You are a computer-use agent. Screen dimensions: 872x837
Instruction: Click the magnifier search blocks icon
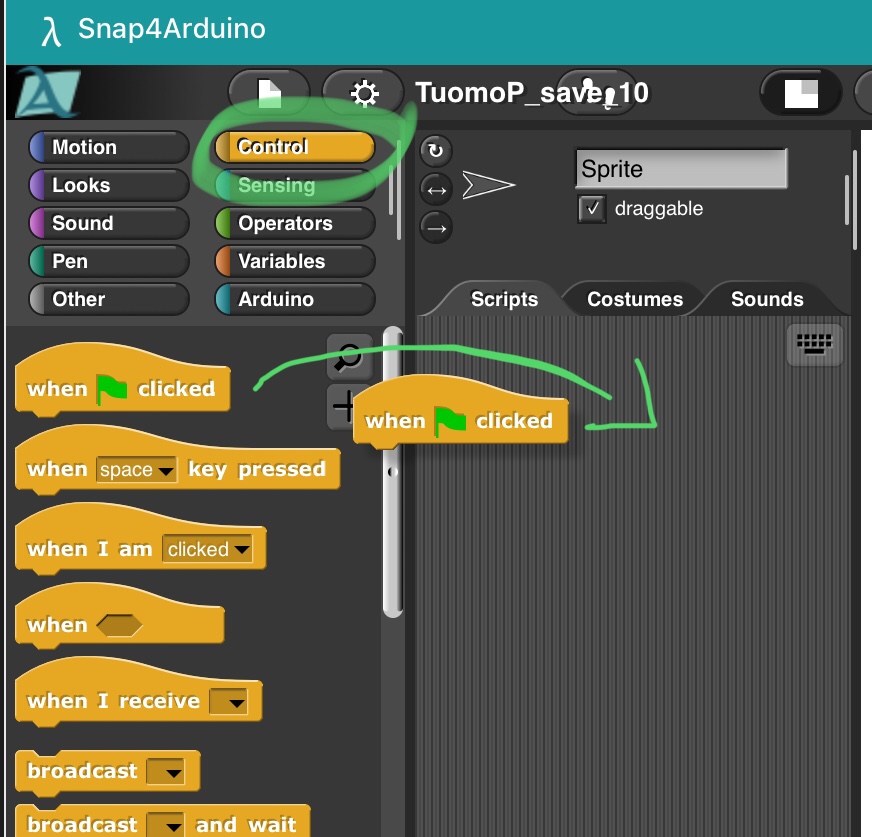pos(349,354)
